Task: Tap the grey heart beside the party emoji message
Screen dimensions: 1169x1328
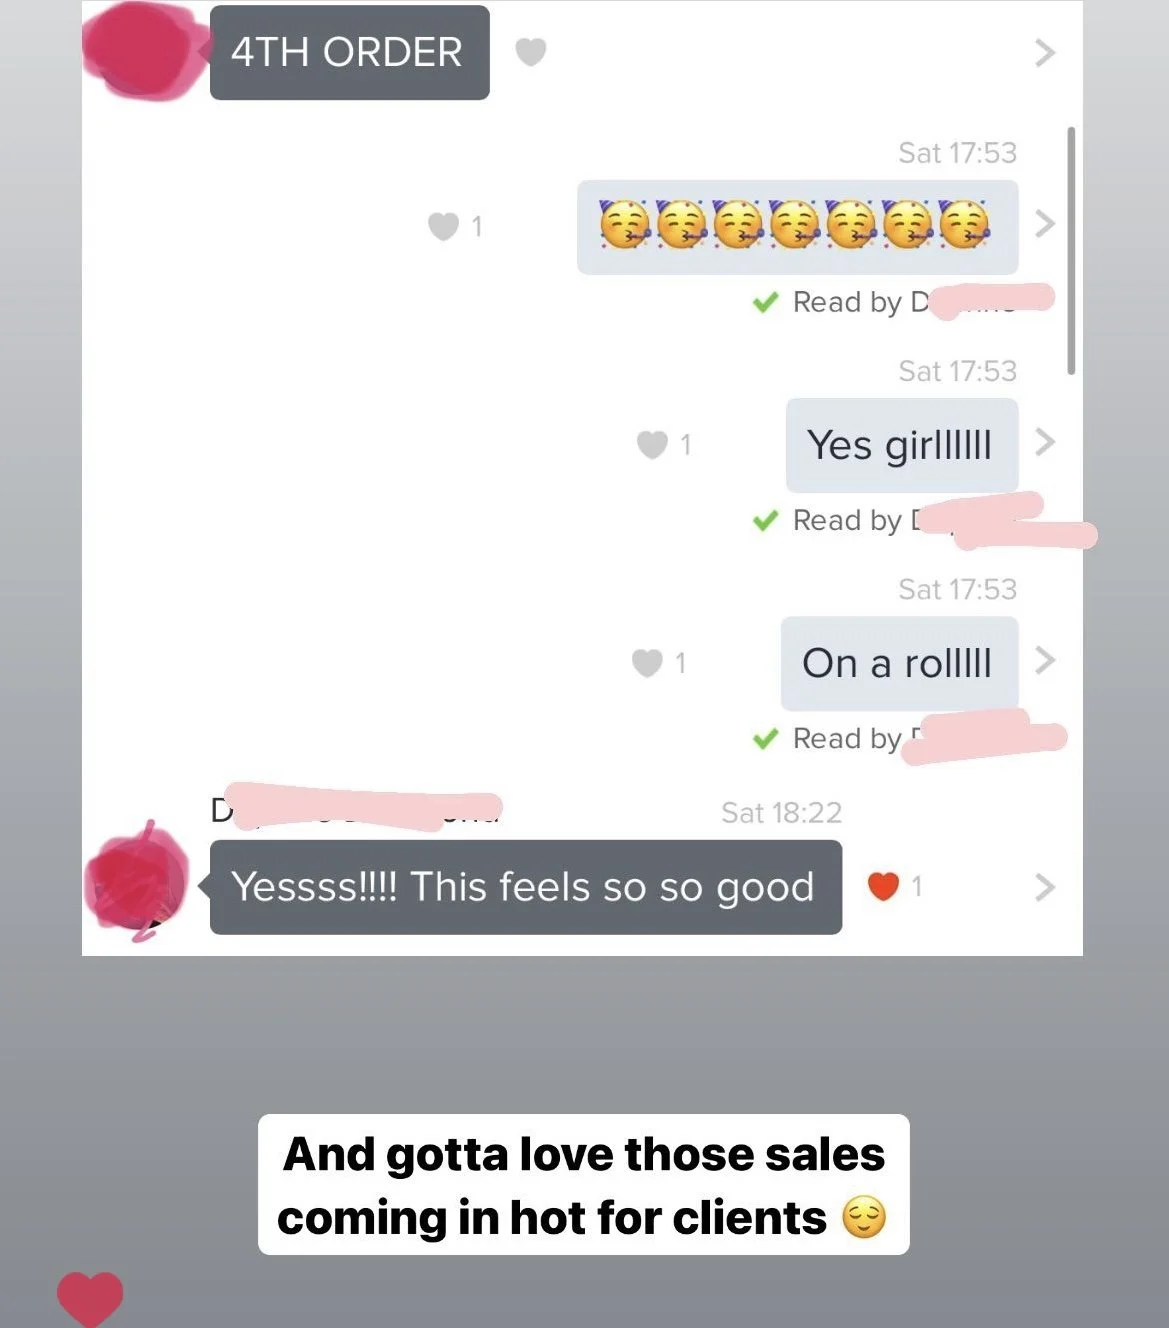Action: pyautogui.click(x=443, y=226)
